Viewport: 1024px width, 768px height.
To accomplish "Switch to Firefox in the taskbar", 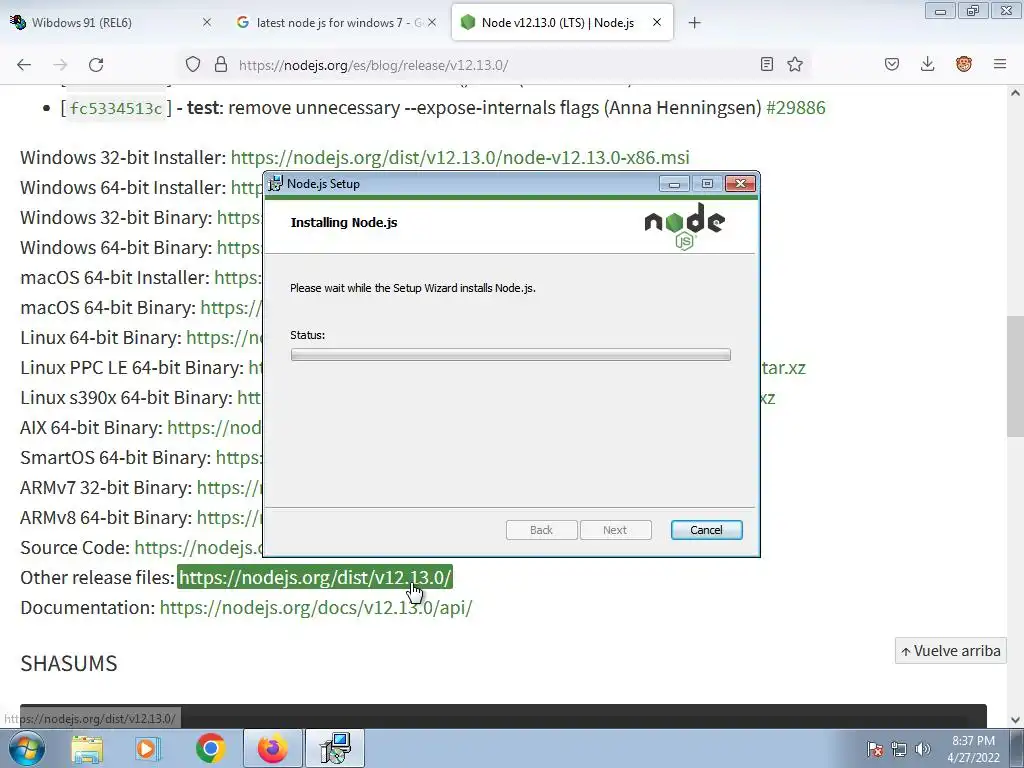I will coord(273,748).
